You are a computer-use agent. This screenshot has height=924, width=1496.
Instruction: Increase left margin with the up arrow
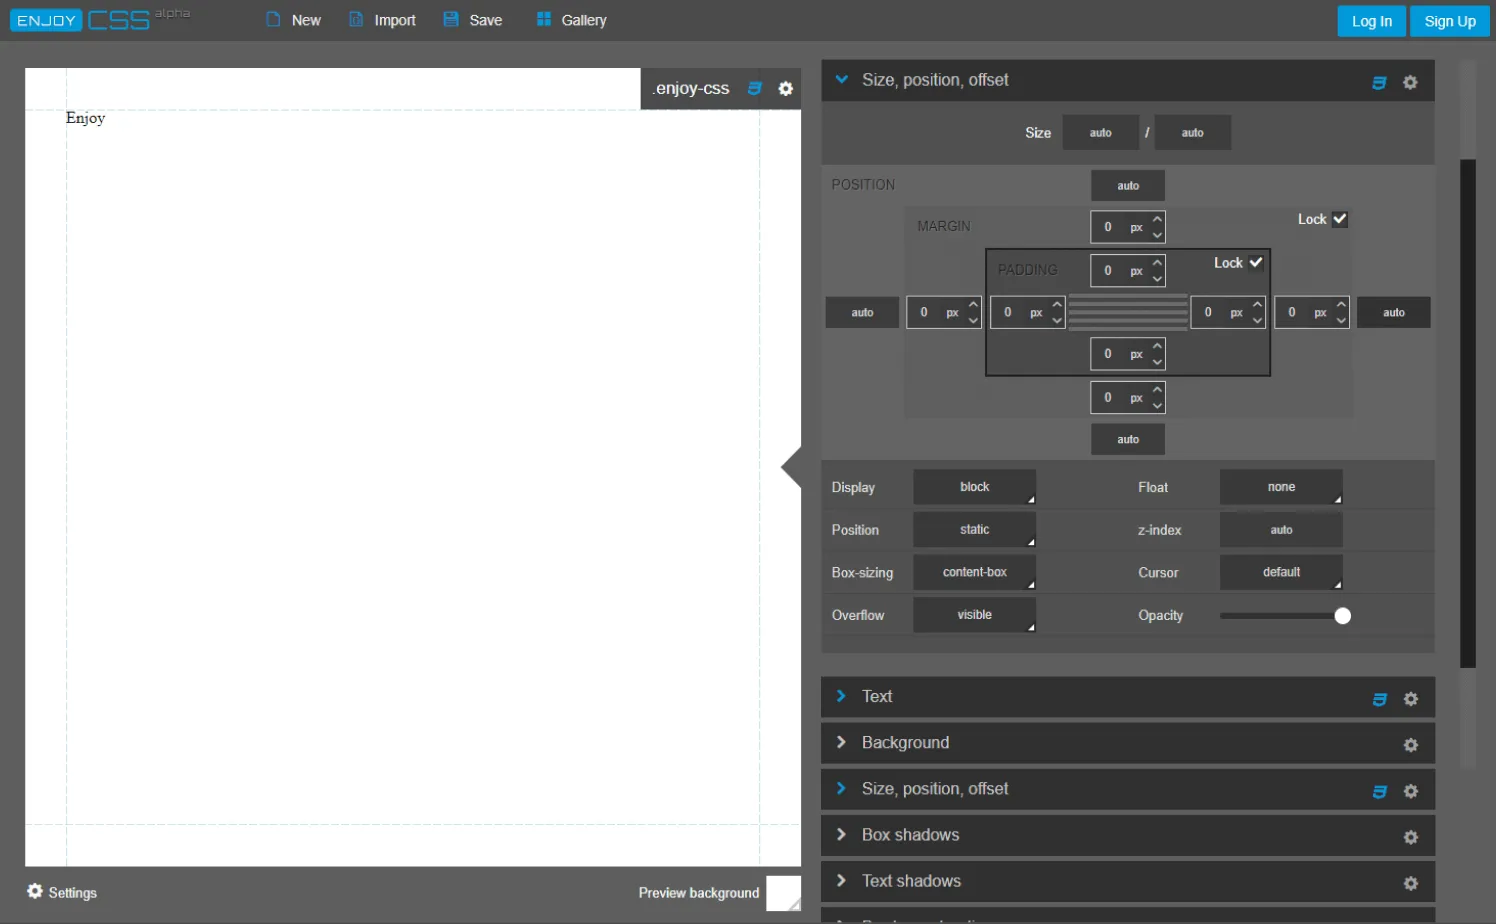click(973, 304)
